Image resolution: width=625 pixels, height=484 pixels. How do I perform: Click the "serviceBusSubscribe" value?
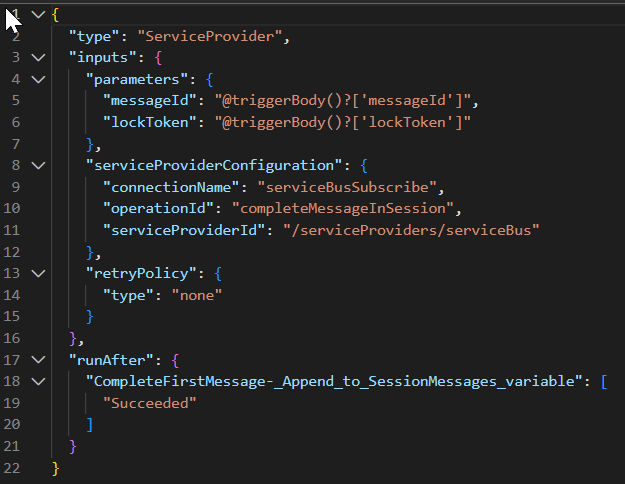(x=347, y=187)
